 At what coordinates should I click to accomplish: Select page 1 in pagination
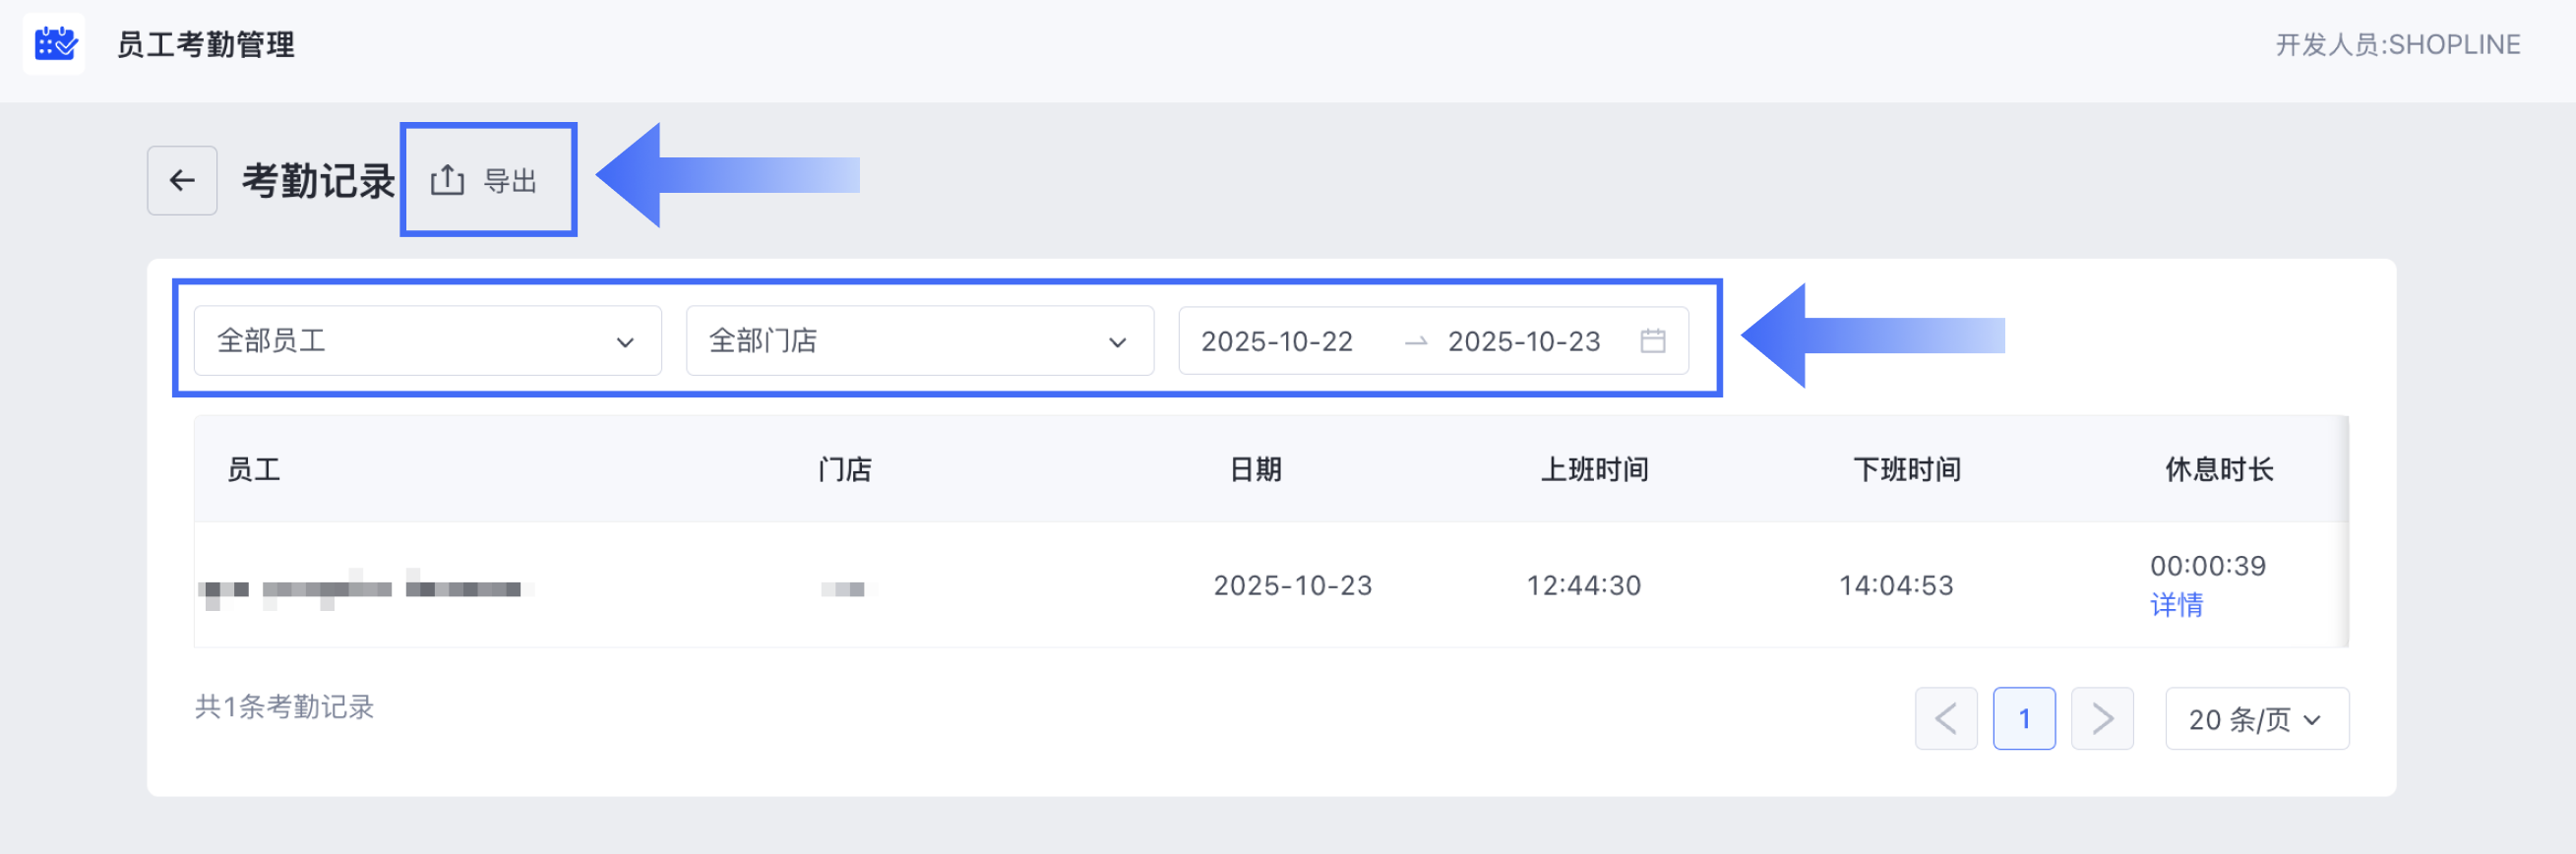[x=2023, y=718]
